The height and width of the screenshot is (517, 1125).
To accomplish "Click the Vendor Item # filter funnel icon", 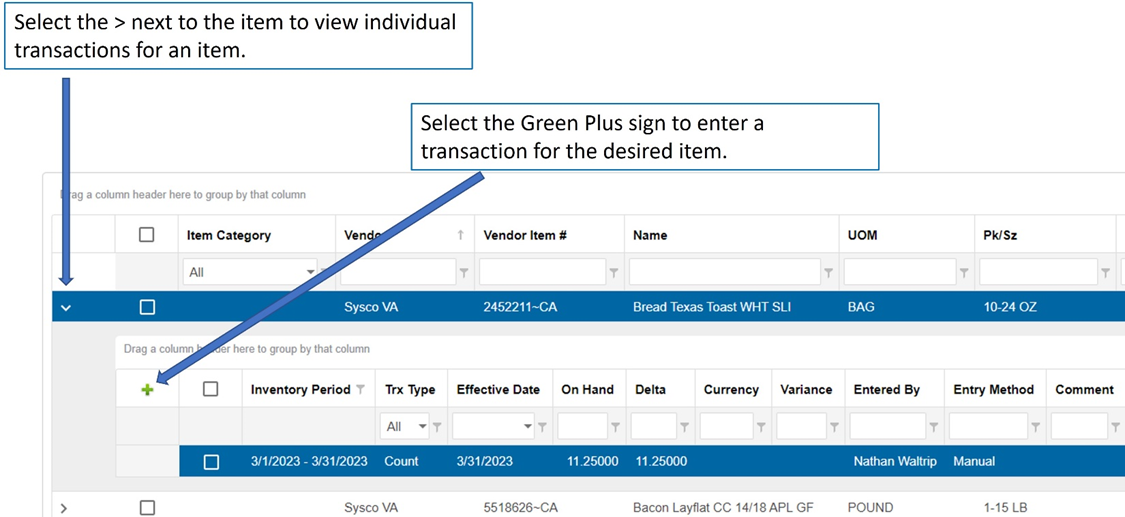I will (x=613, y=272).
